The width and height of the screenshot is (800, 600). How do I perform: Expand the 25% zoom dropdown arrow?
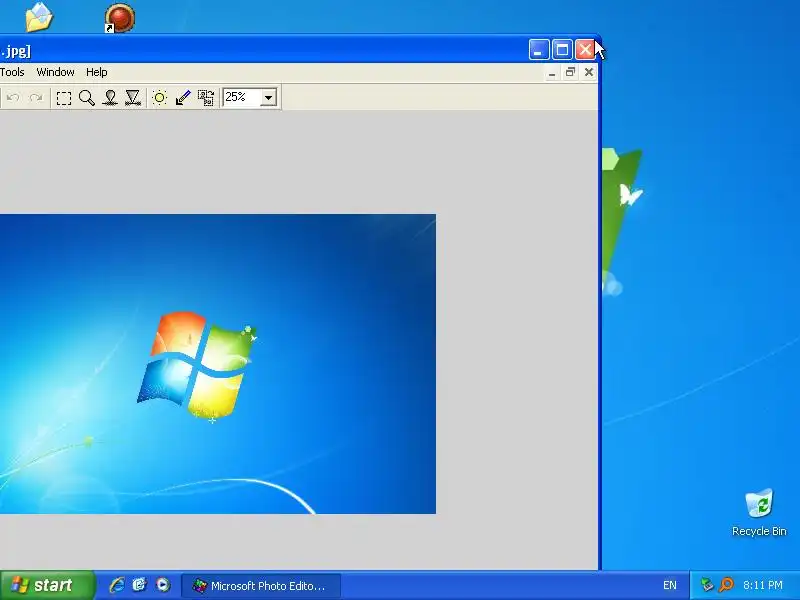point(268,97)
